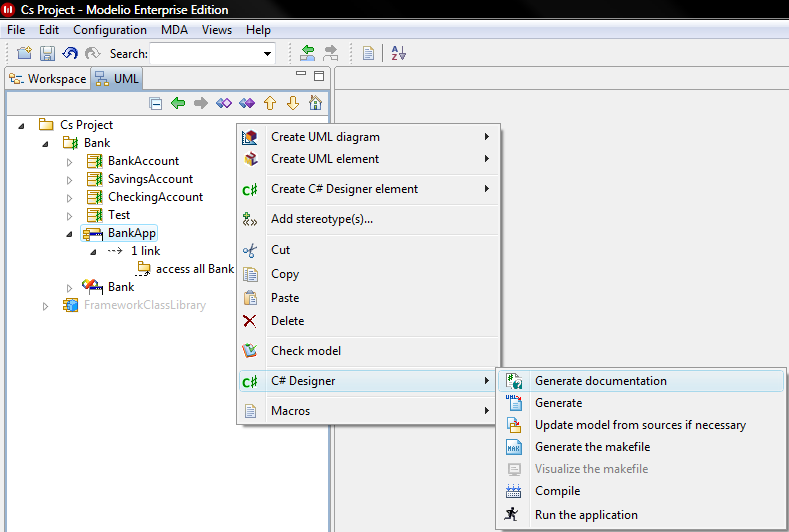
Task: Collapse all tree nodes icon
Action: 155,104
